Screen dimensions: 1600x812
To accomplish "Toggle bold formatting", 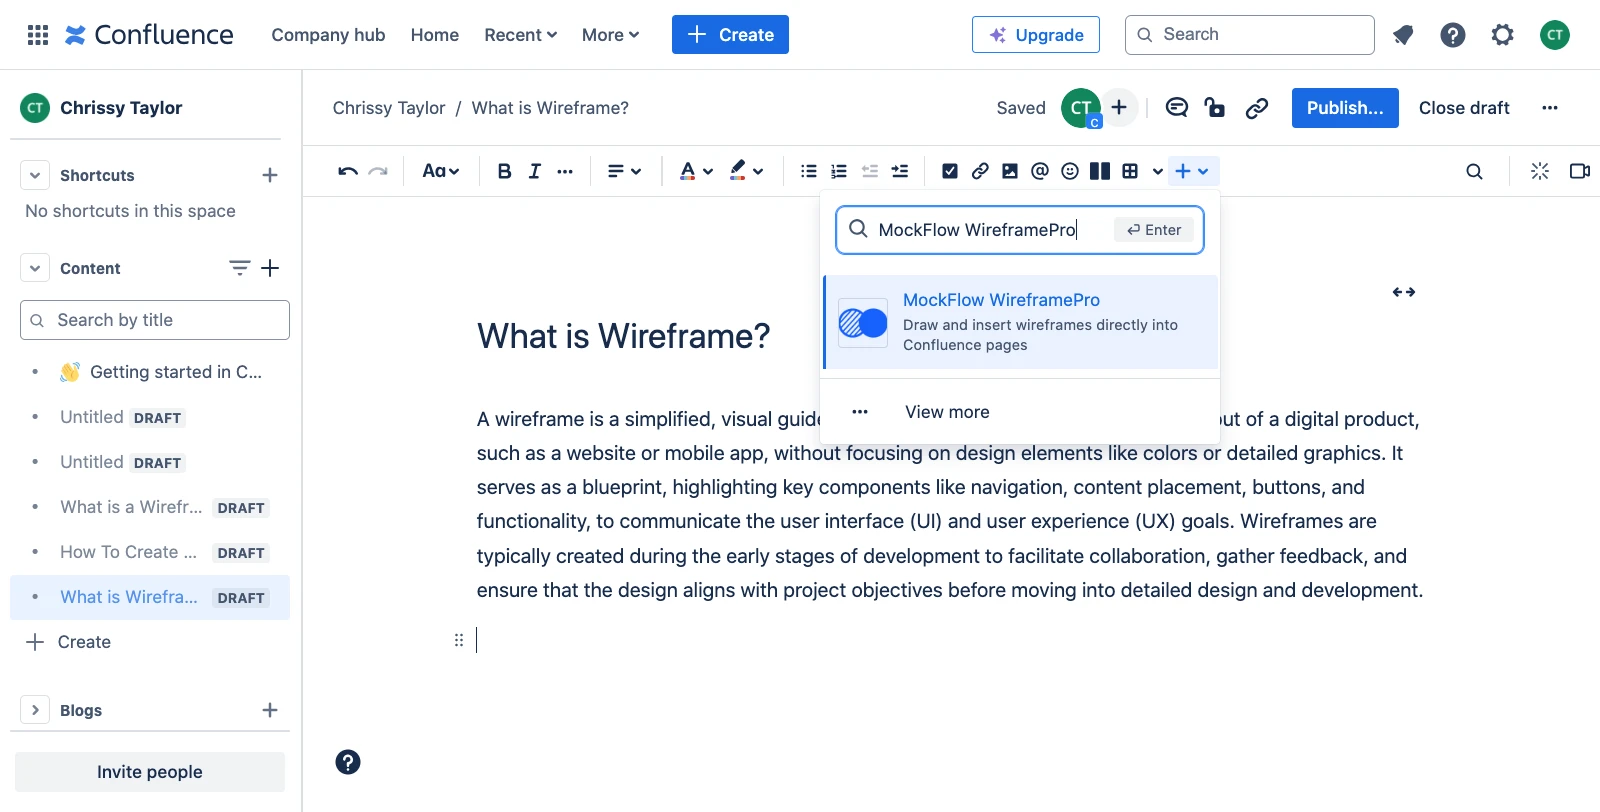I will click(504, 171).
